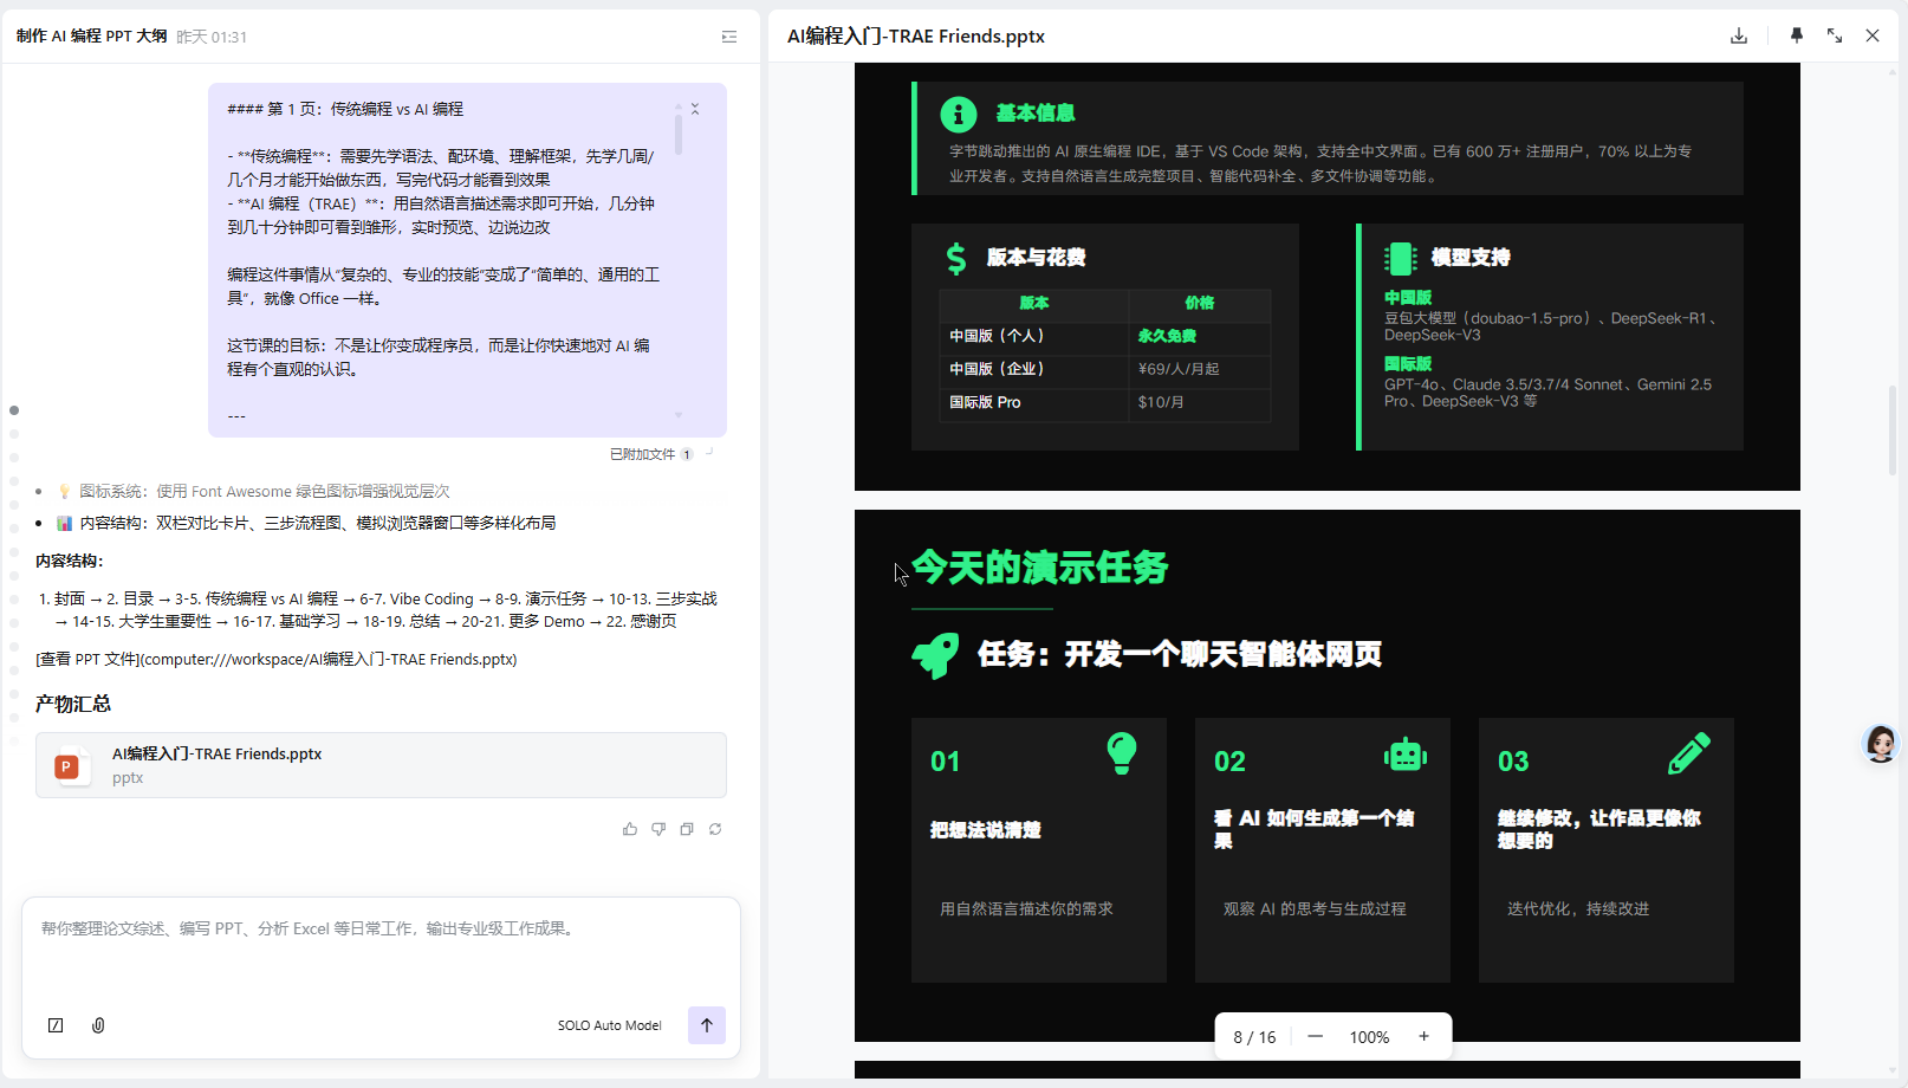
Task: Close the PPT preview panel
Action: (1872, 36)
